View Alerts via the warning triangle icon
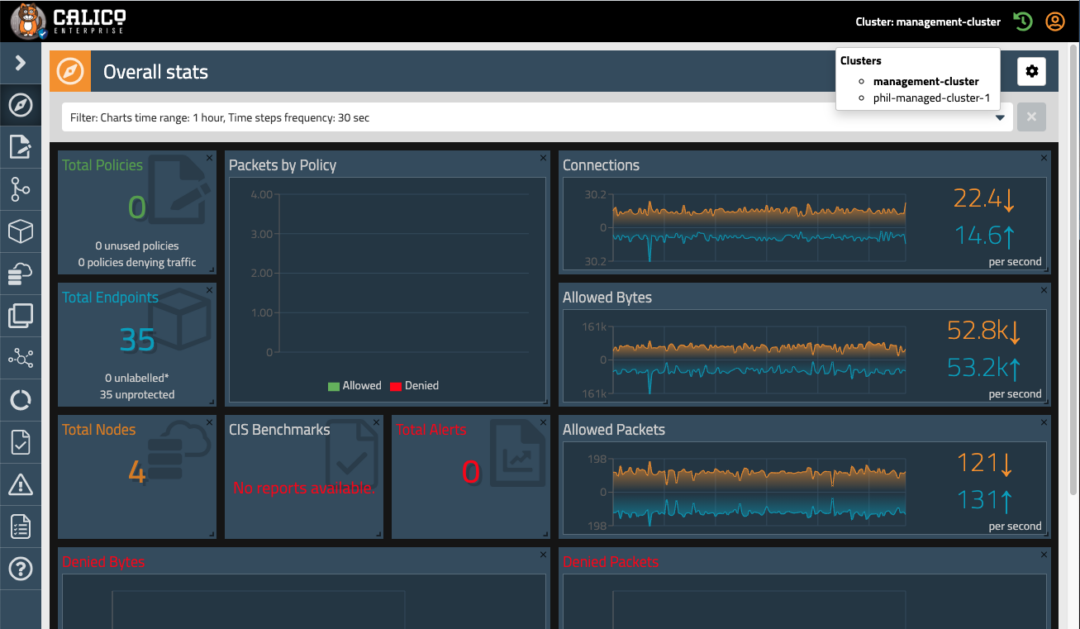This screenshot has height=629, width=1080. [21, 484]
